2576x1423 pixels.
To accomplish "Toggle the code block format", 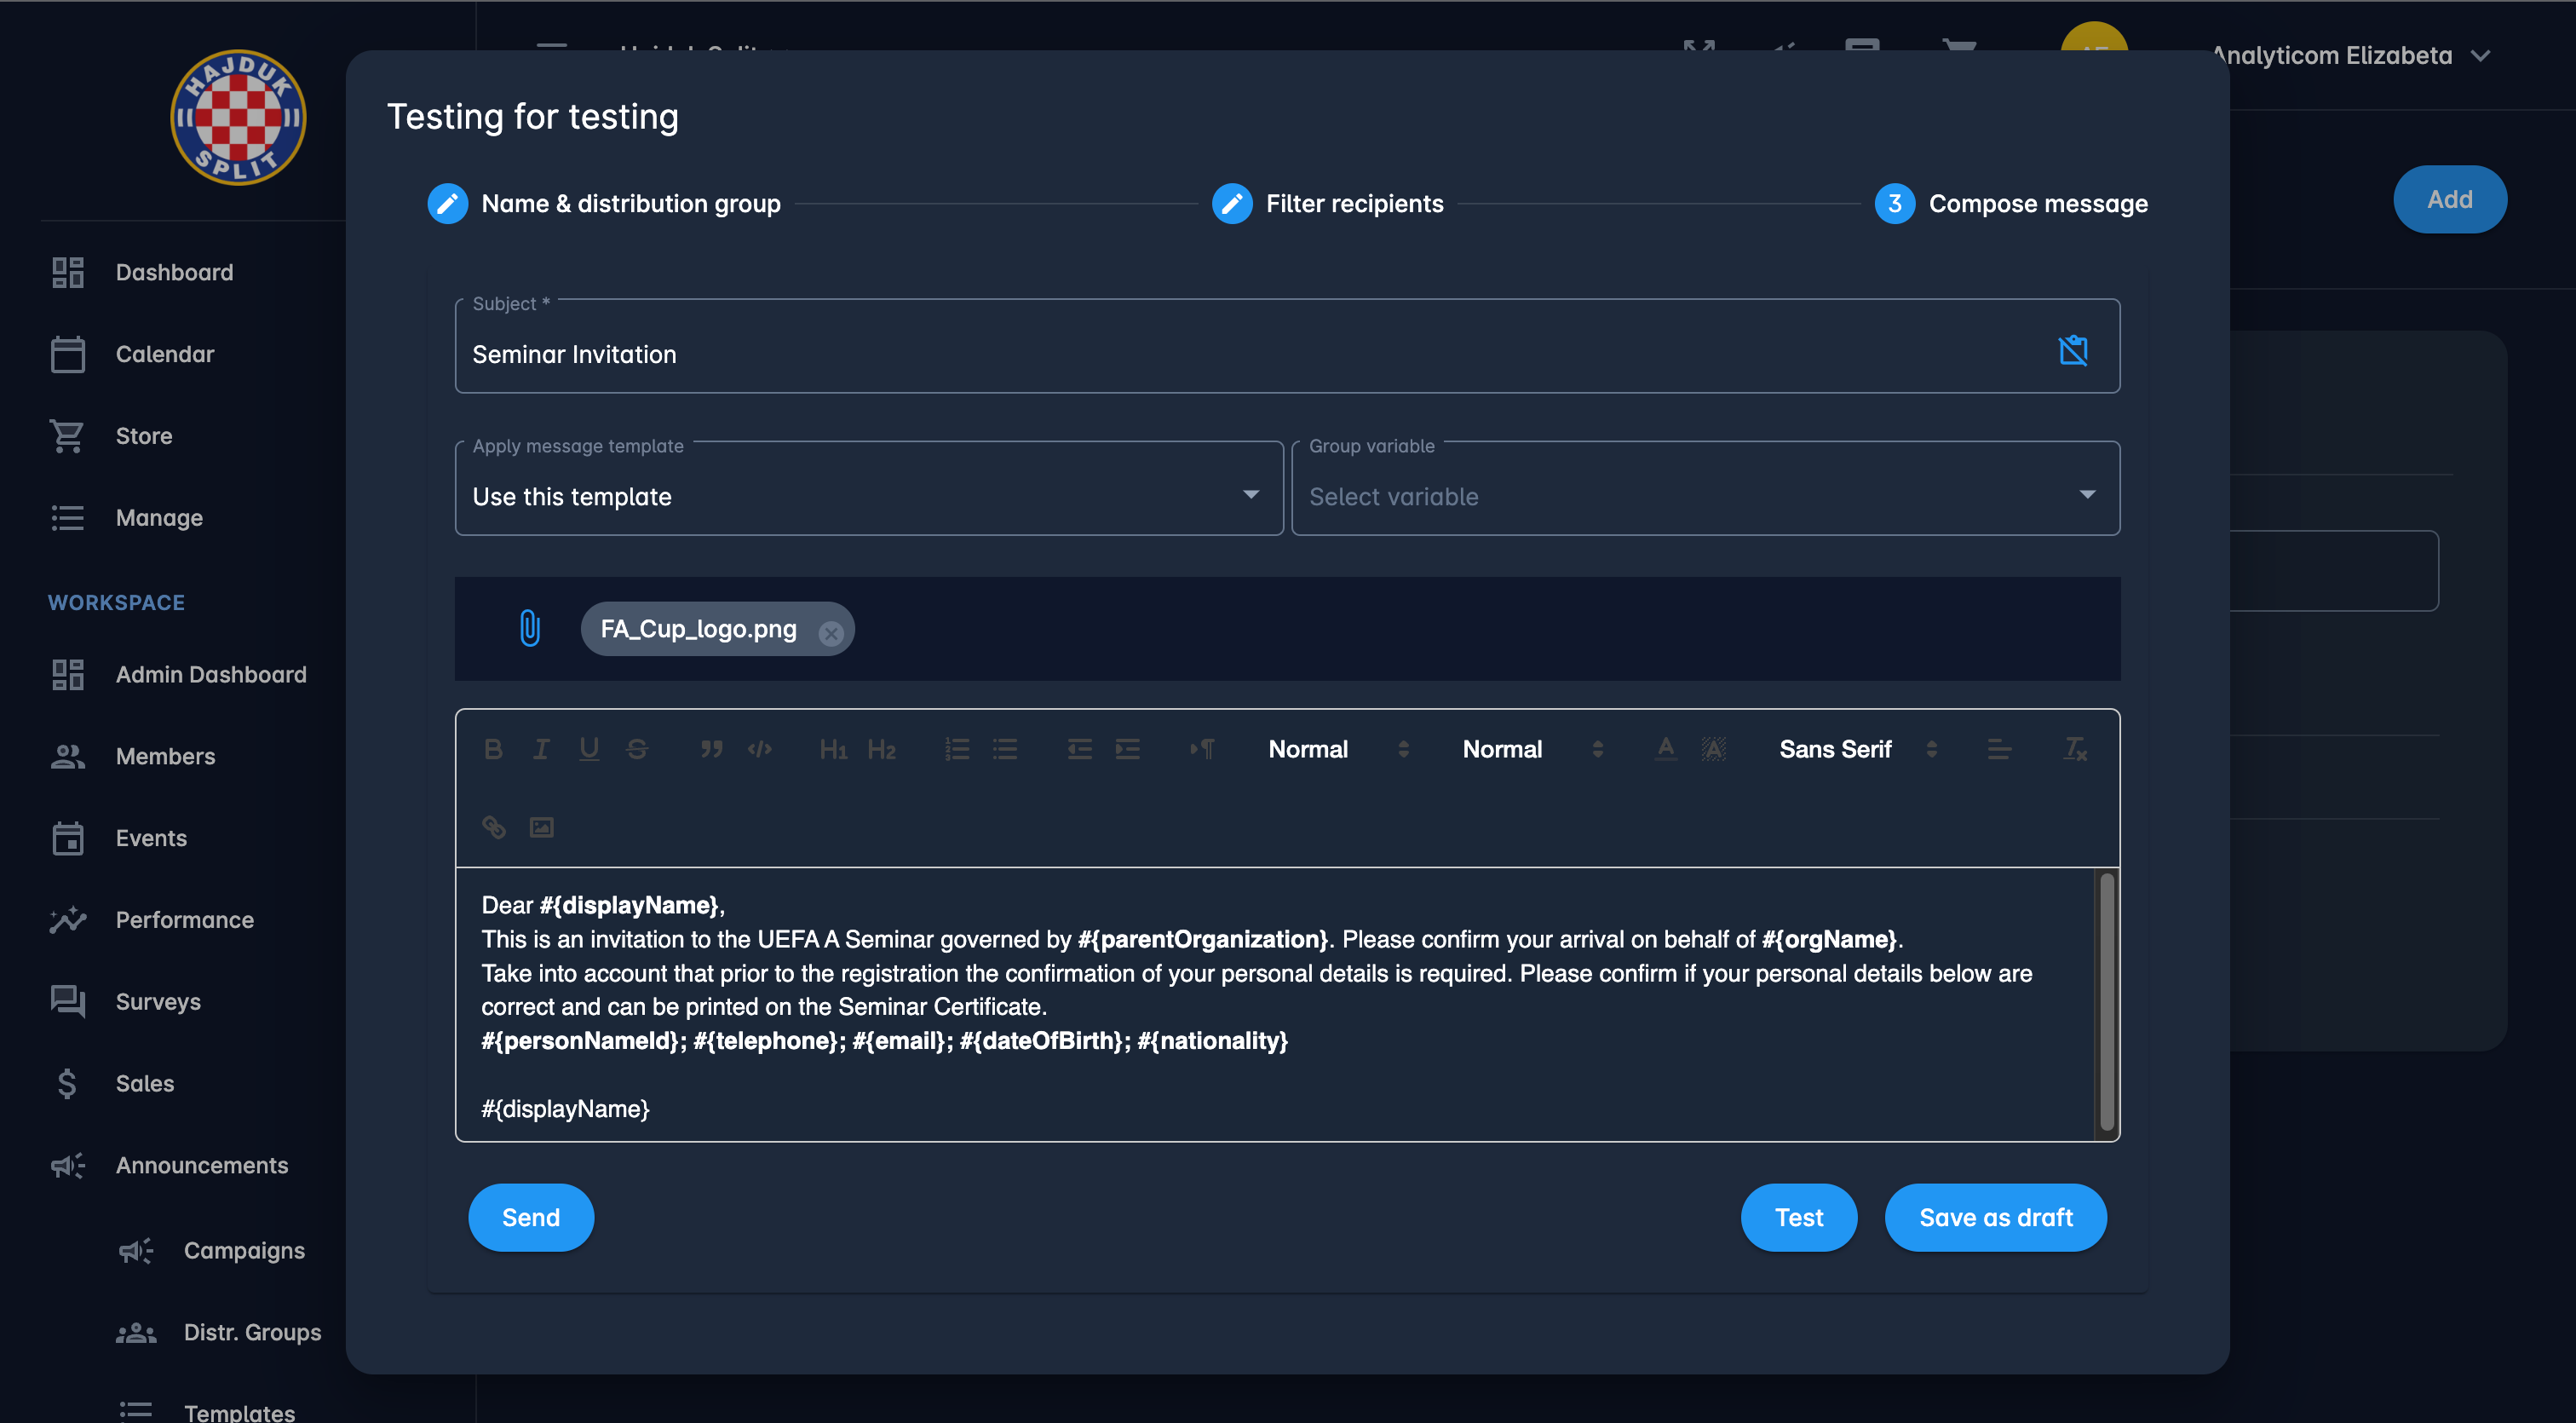I will point(760,749).
